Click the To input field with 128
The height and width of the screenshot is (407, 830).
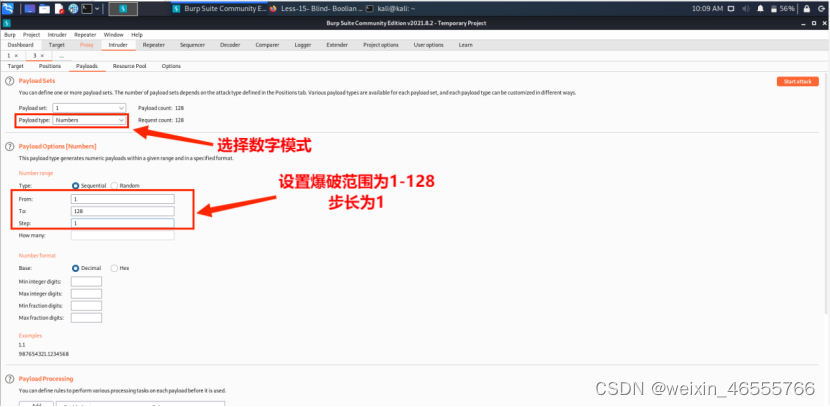(122, 211)
